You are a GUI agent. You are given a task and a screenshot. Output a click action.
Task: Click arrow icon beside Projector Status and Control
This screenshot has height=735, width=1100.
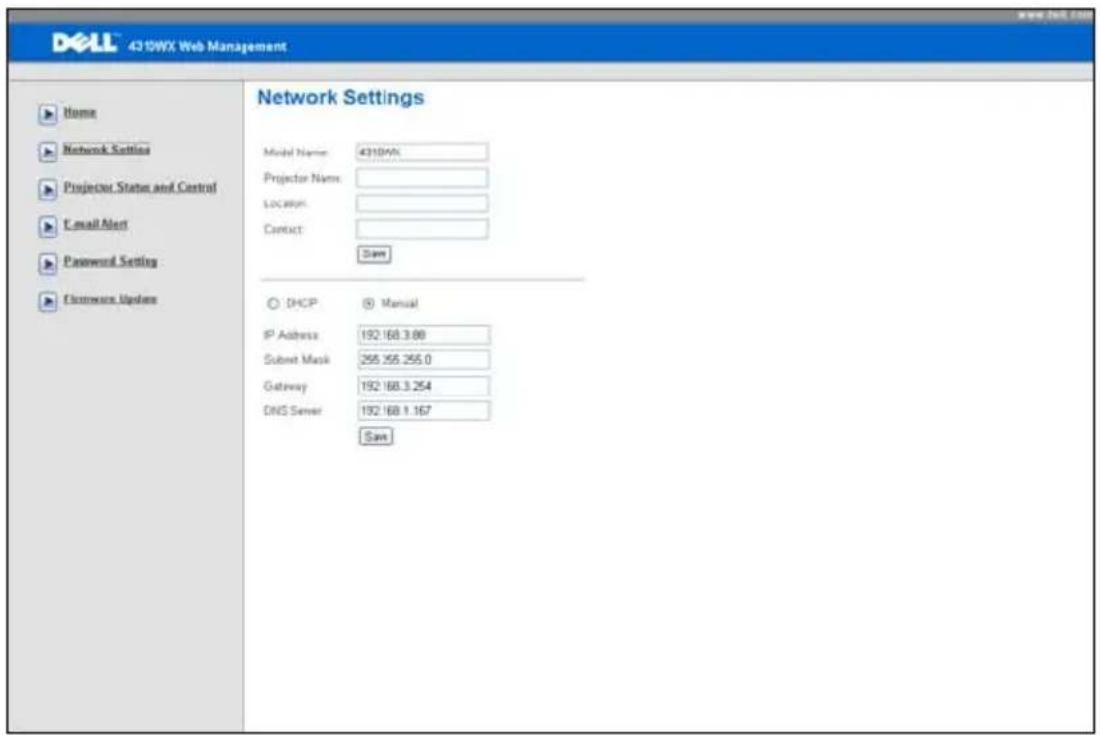pos(48,189)
